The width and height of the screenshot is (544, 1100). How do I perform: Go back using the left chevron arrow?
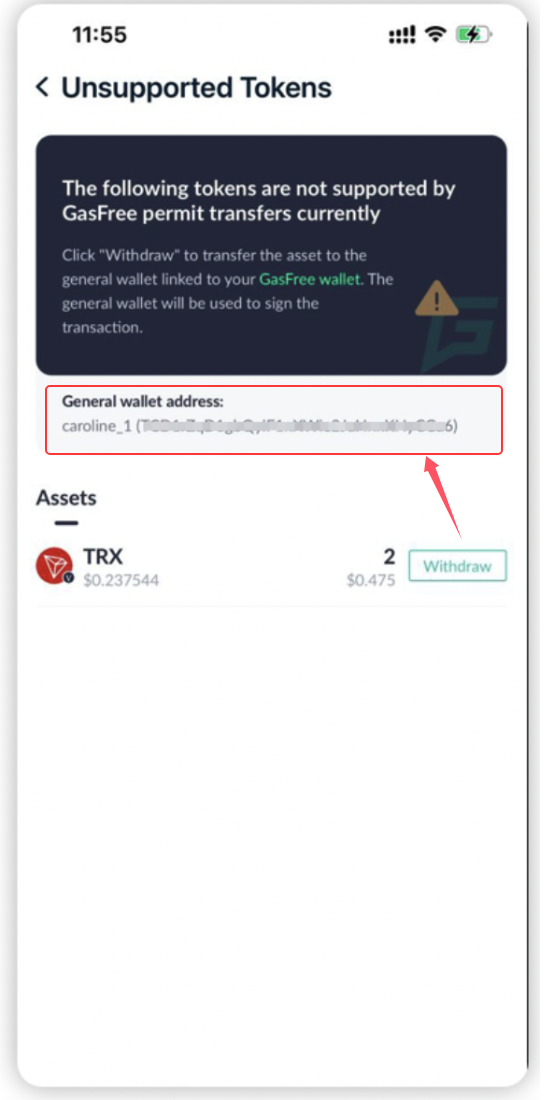42,88
